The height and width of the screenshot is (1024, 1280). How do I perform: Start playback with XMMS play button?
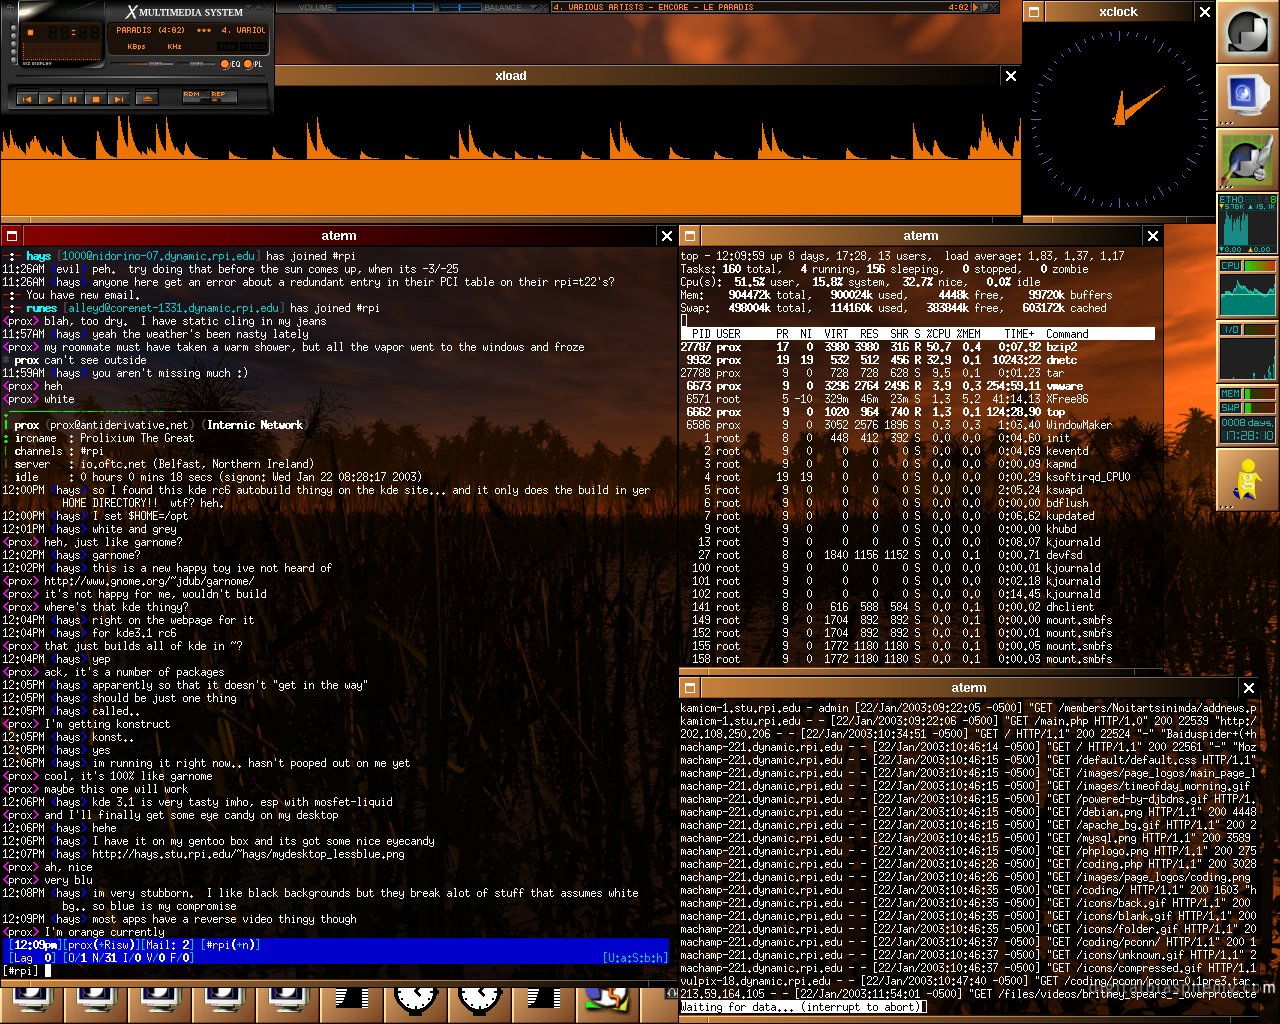click(x=50, y=99)
